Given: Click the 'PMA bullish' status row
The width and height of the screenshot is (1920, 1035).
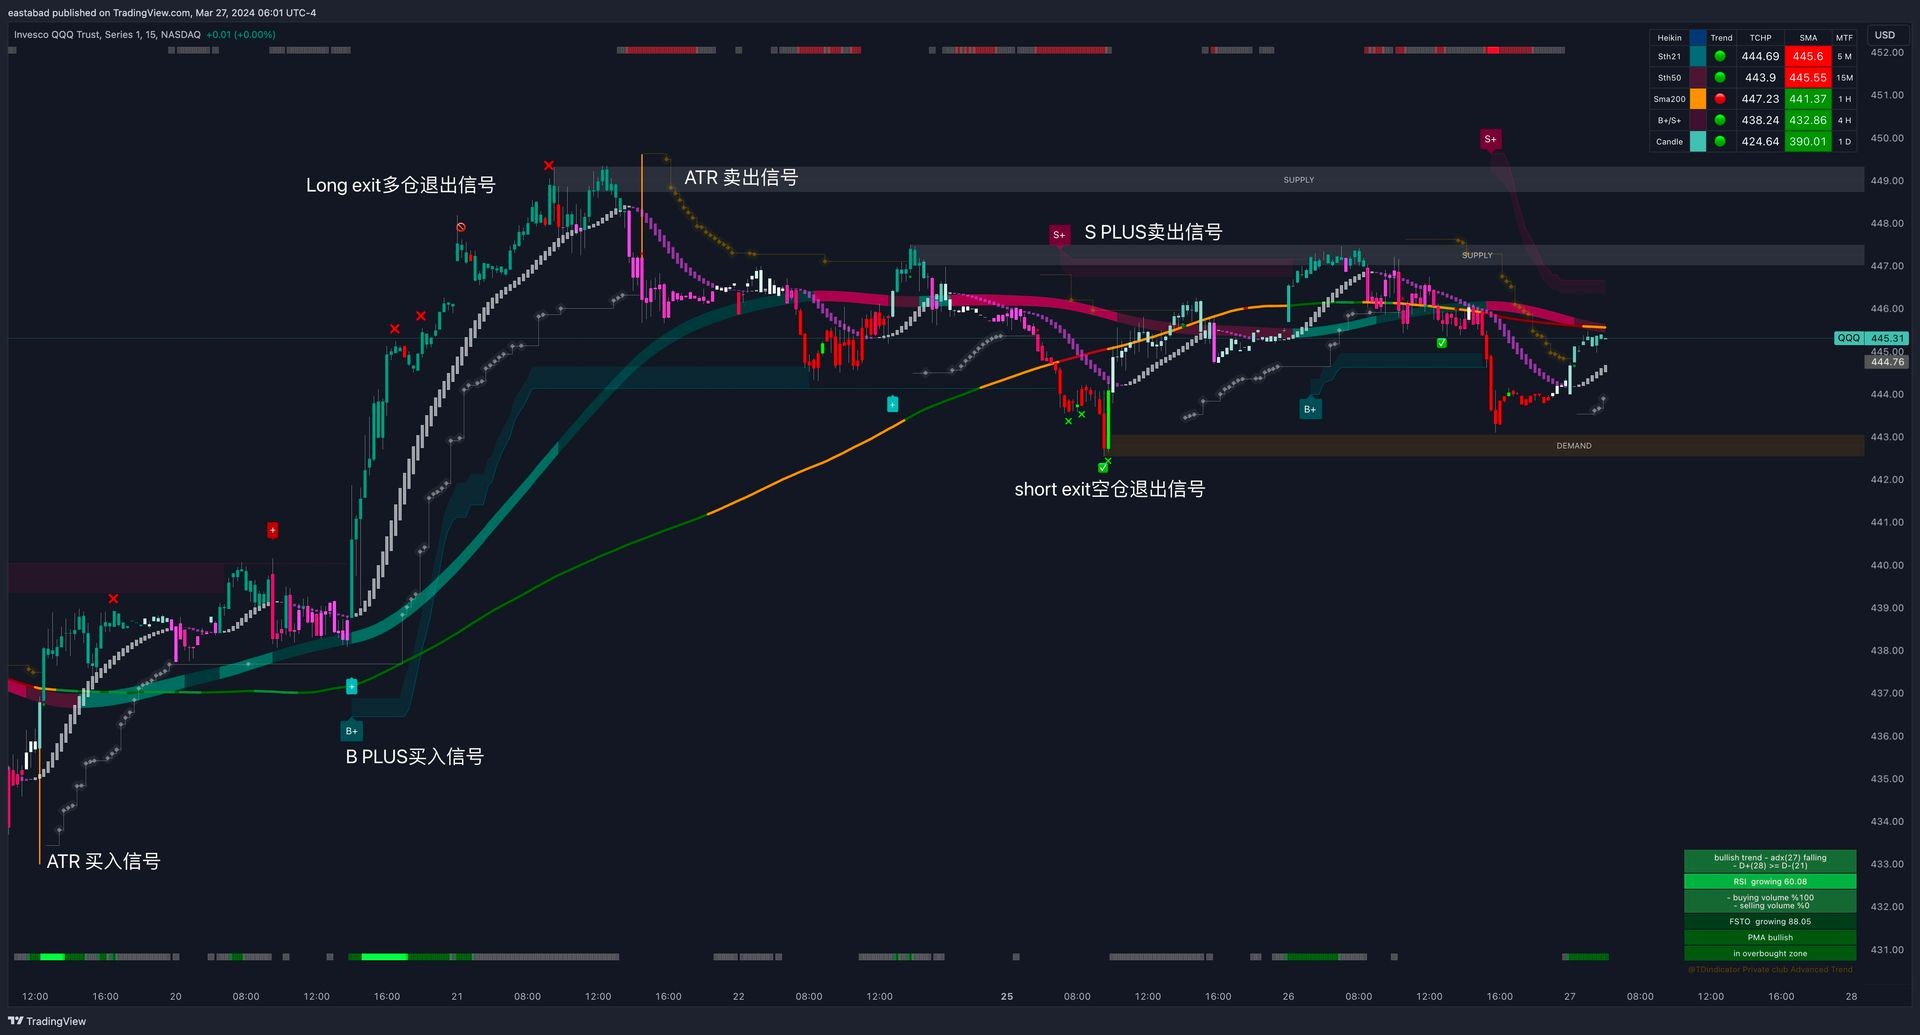Looking at the screenshot, I should (1770, 938).
